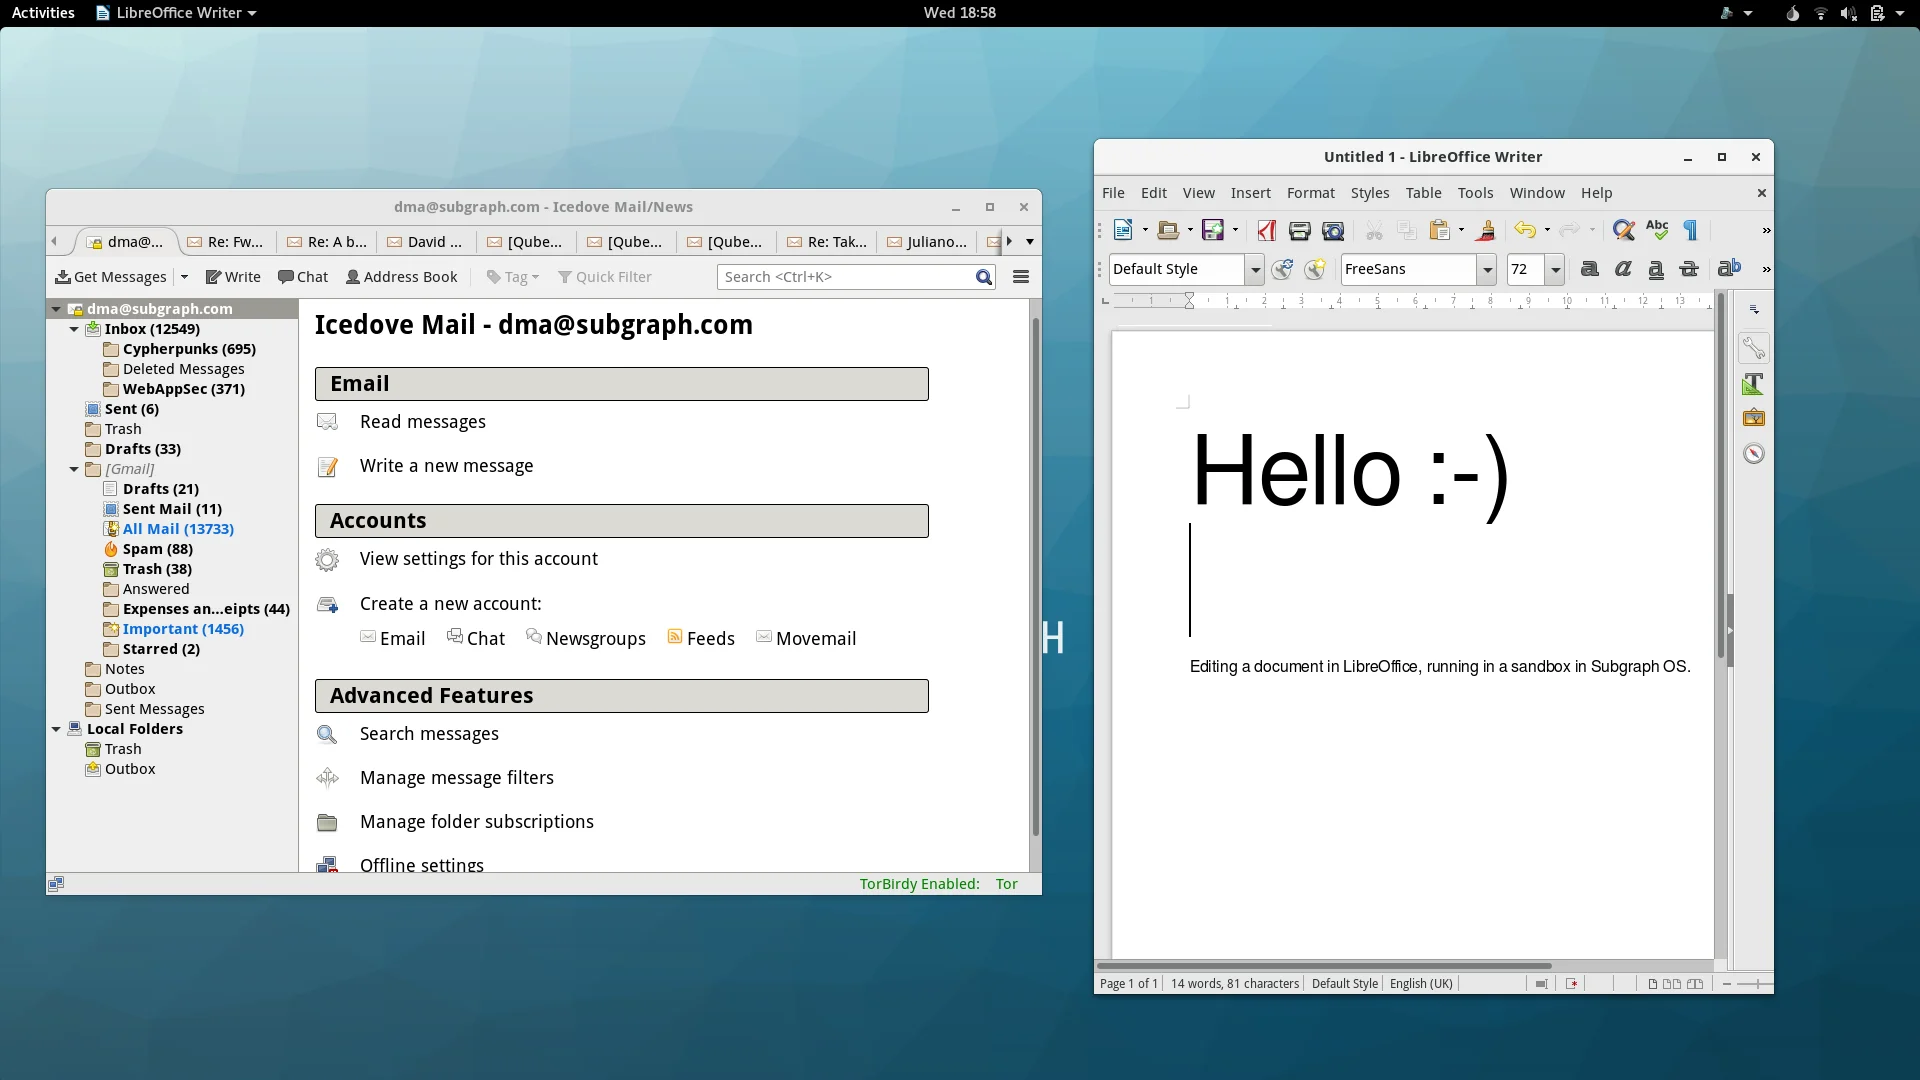Click 'Write a new message' link

coord(446,466)
